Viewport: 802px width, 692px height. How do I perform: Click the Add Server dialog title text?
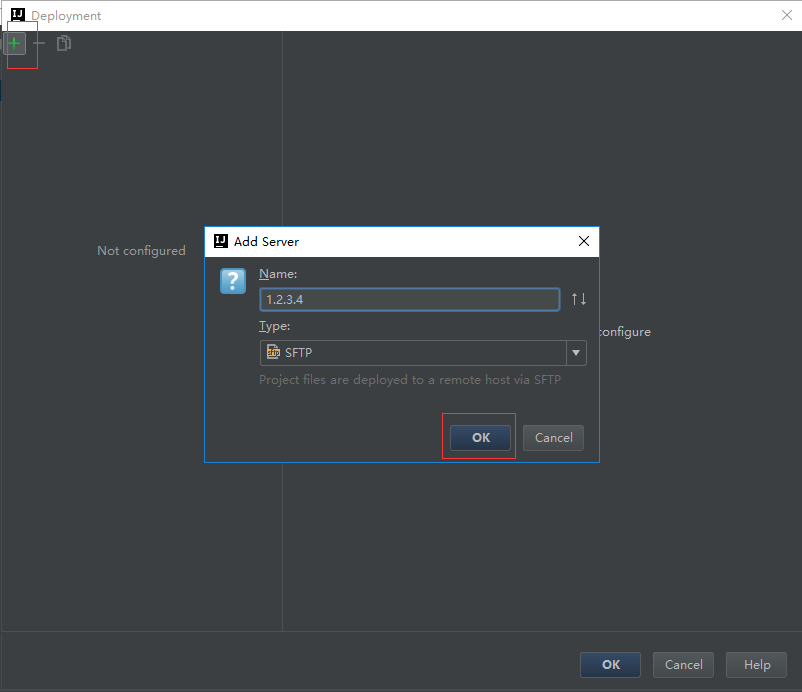click(266, 241)
